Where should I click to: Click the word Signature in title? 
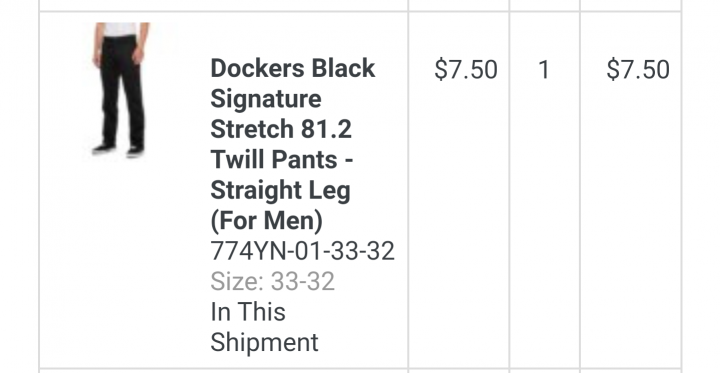click(265, 100)
